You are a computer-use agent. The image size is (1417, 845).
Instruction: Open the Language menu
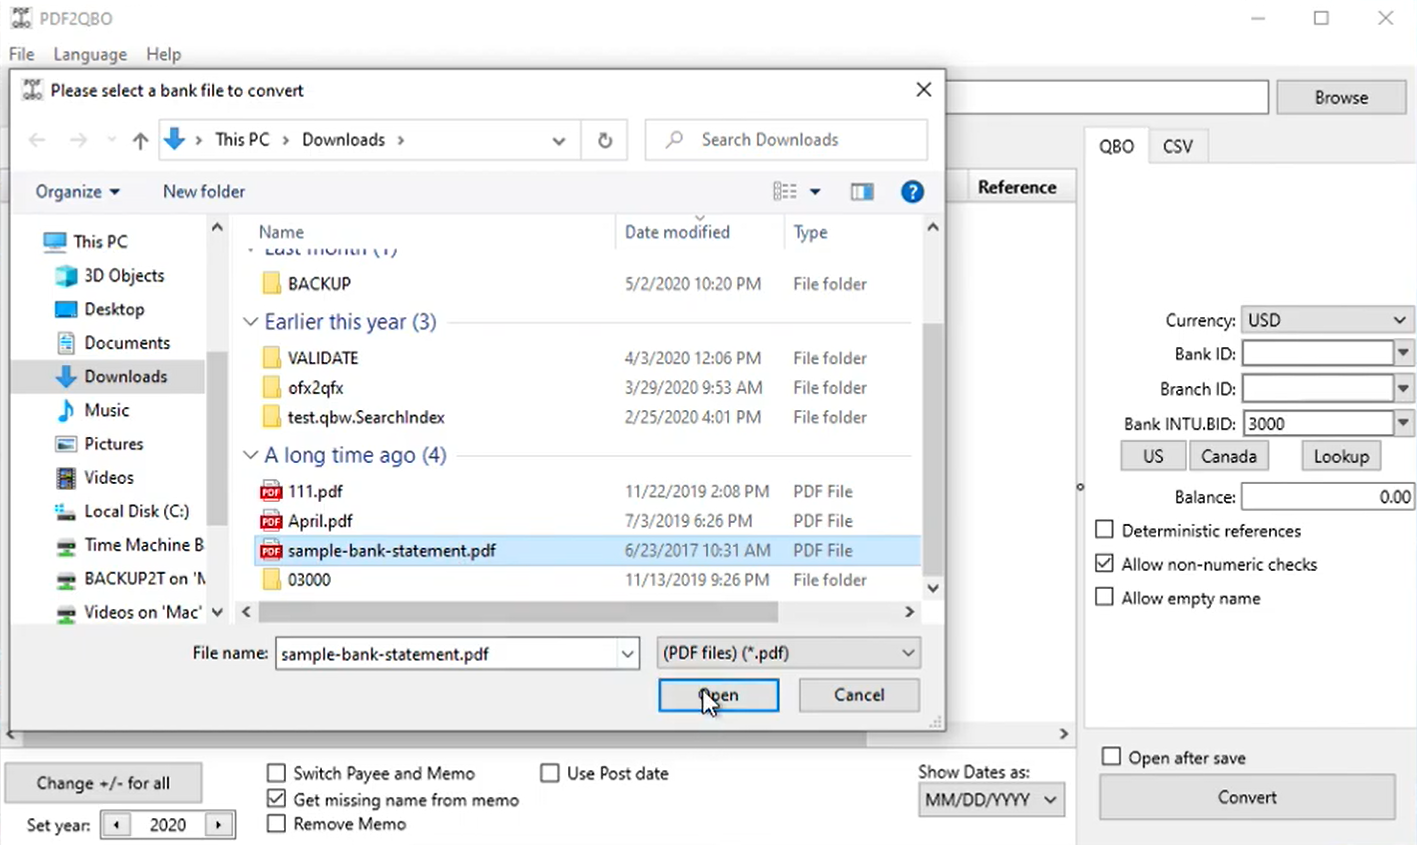(x=90, y=54)
